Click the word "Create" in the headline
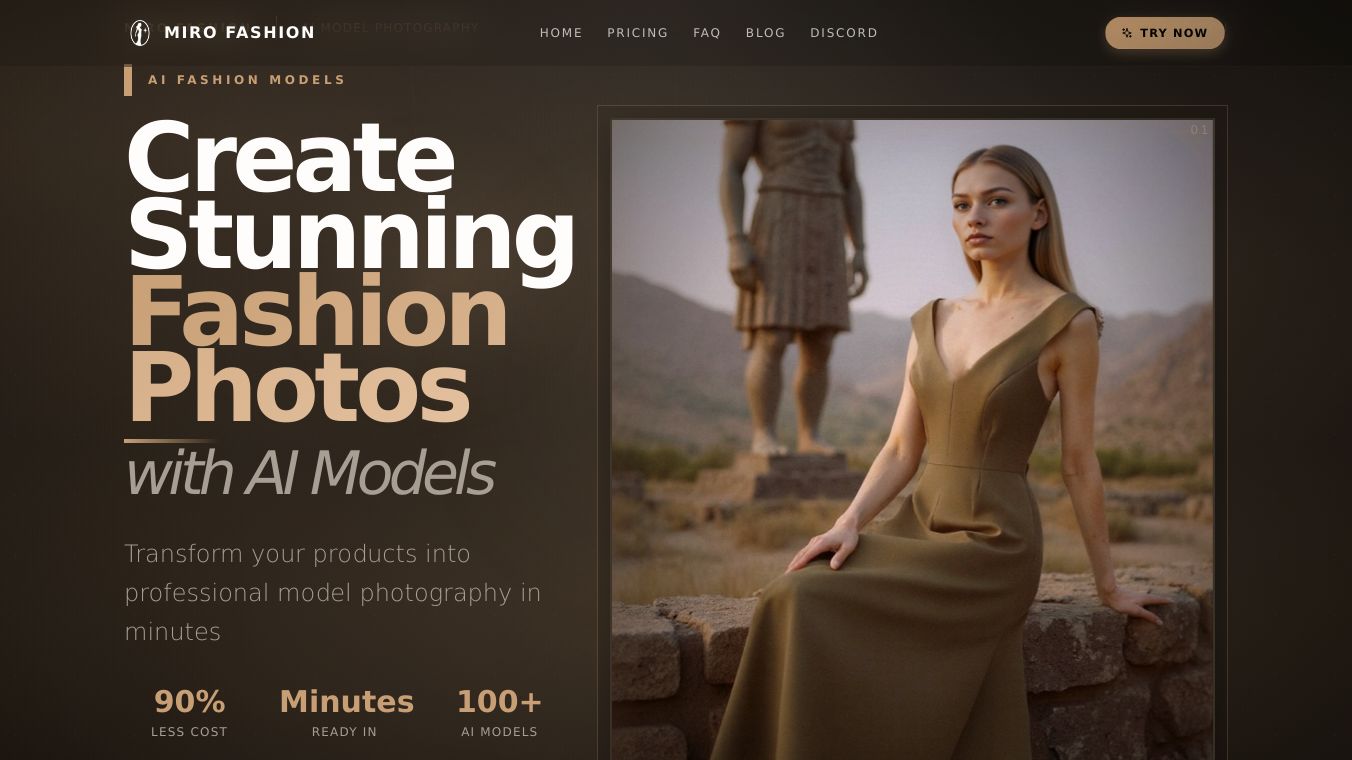 (290, 157)
